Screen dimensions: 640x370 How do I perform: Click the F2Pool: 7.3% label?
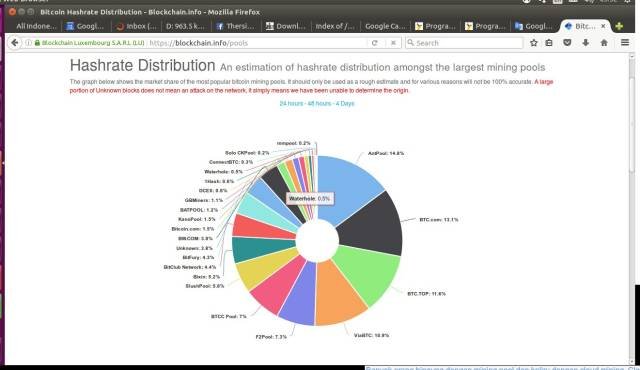(x=271, y=337)
